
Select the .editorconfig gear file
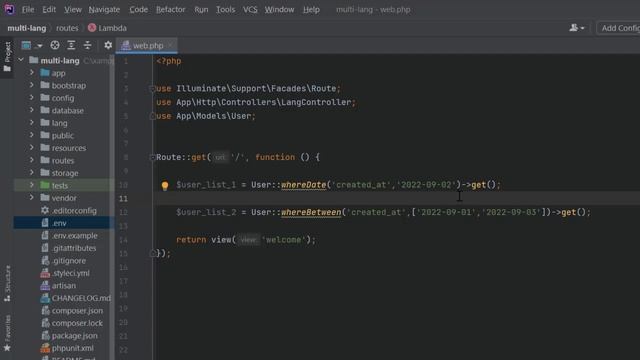[x=70, y=211]
